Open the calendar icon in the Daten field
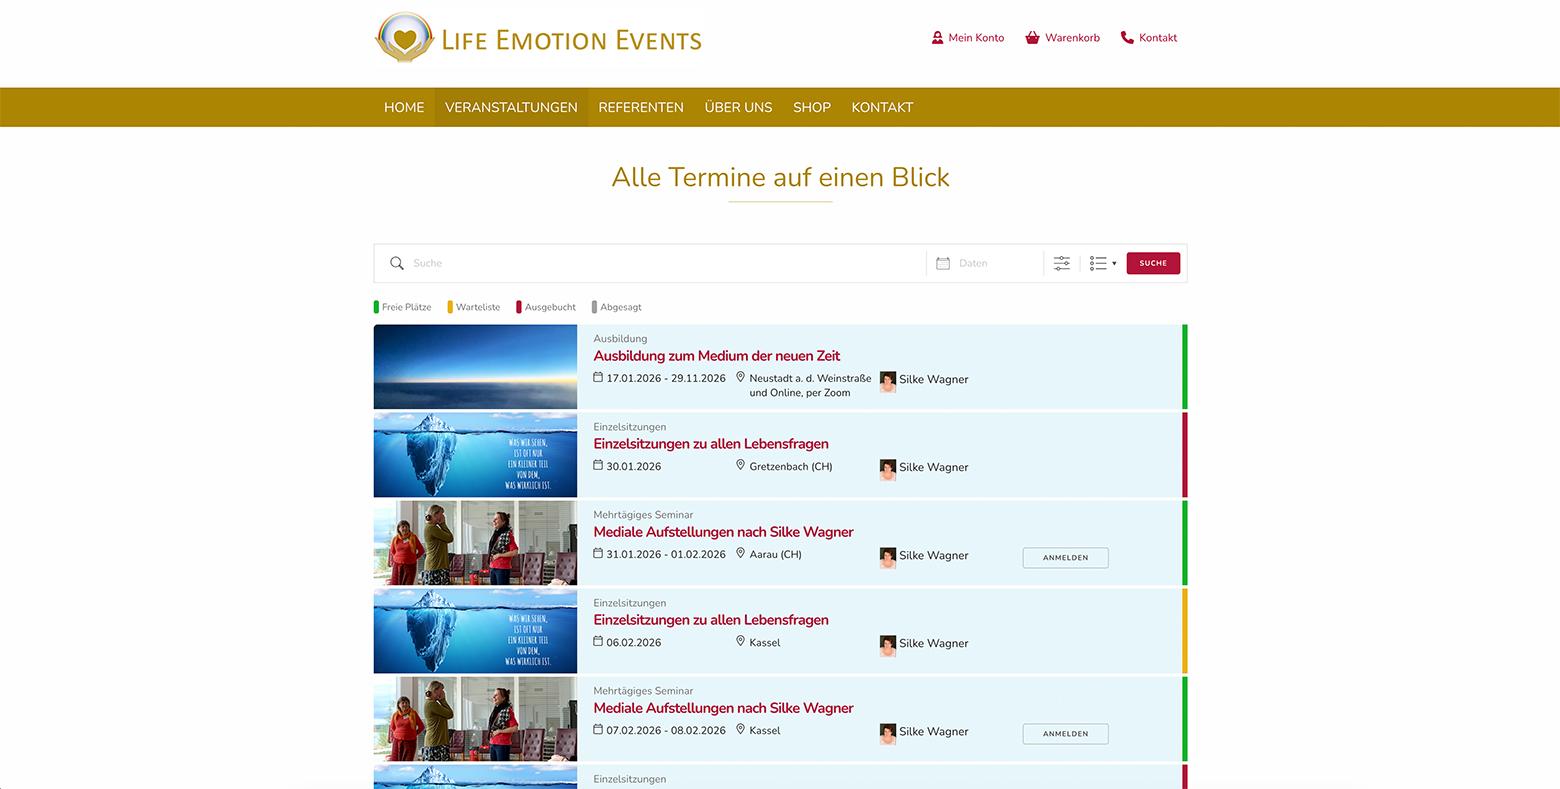Screen dimensions: 1560x789 [x=942, y=263]
